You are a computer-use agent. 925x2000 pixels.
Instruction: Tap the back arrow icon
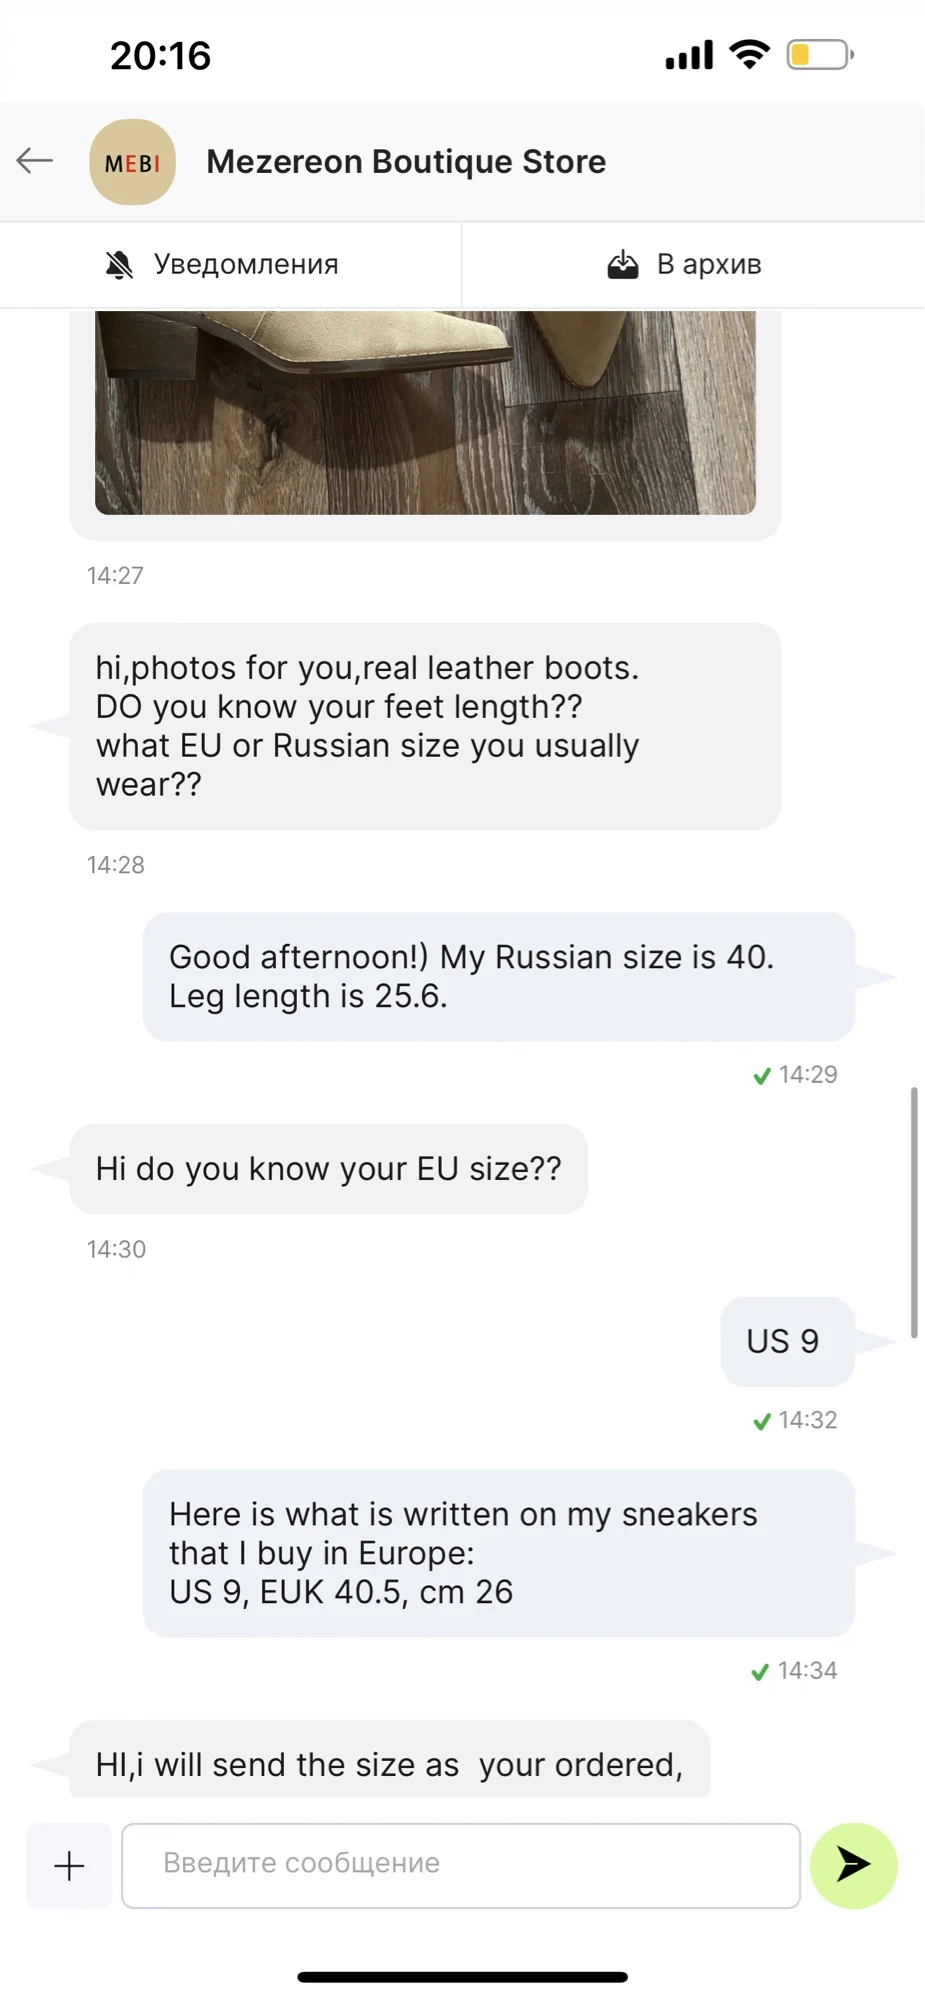point(35,161)
